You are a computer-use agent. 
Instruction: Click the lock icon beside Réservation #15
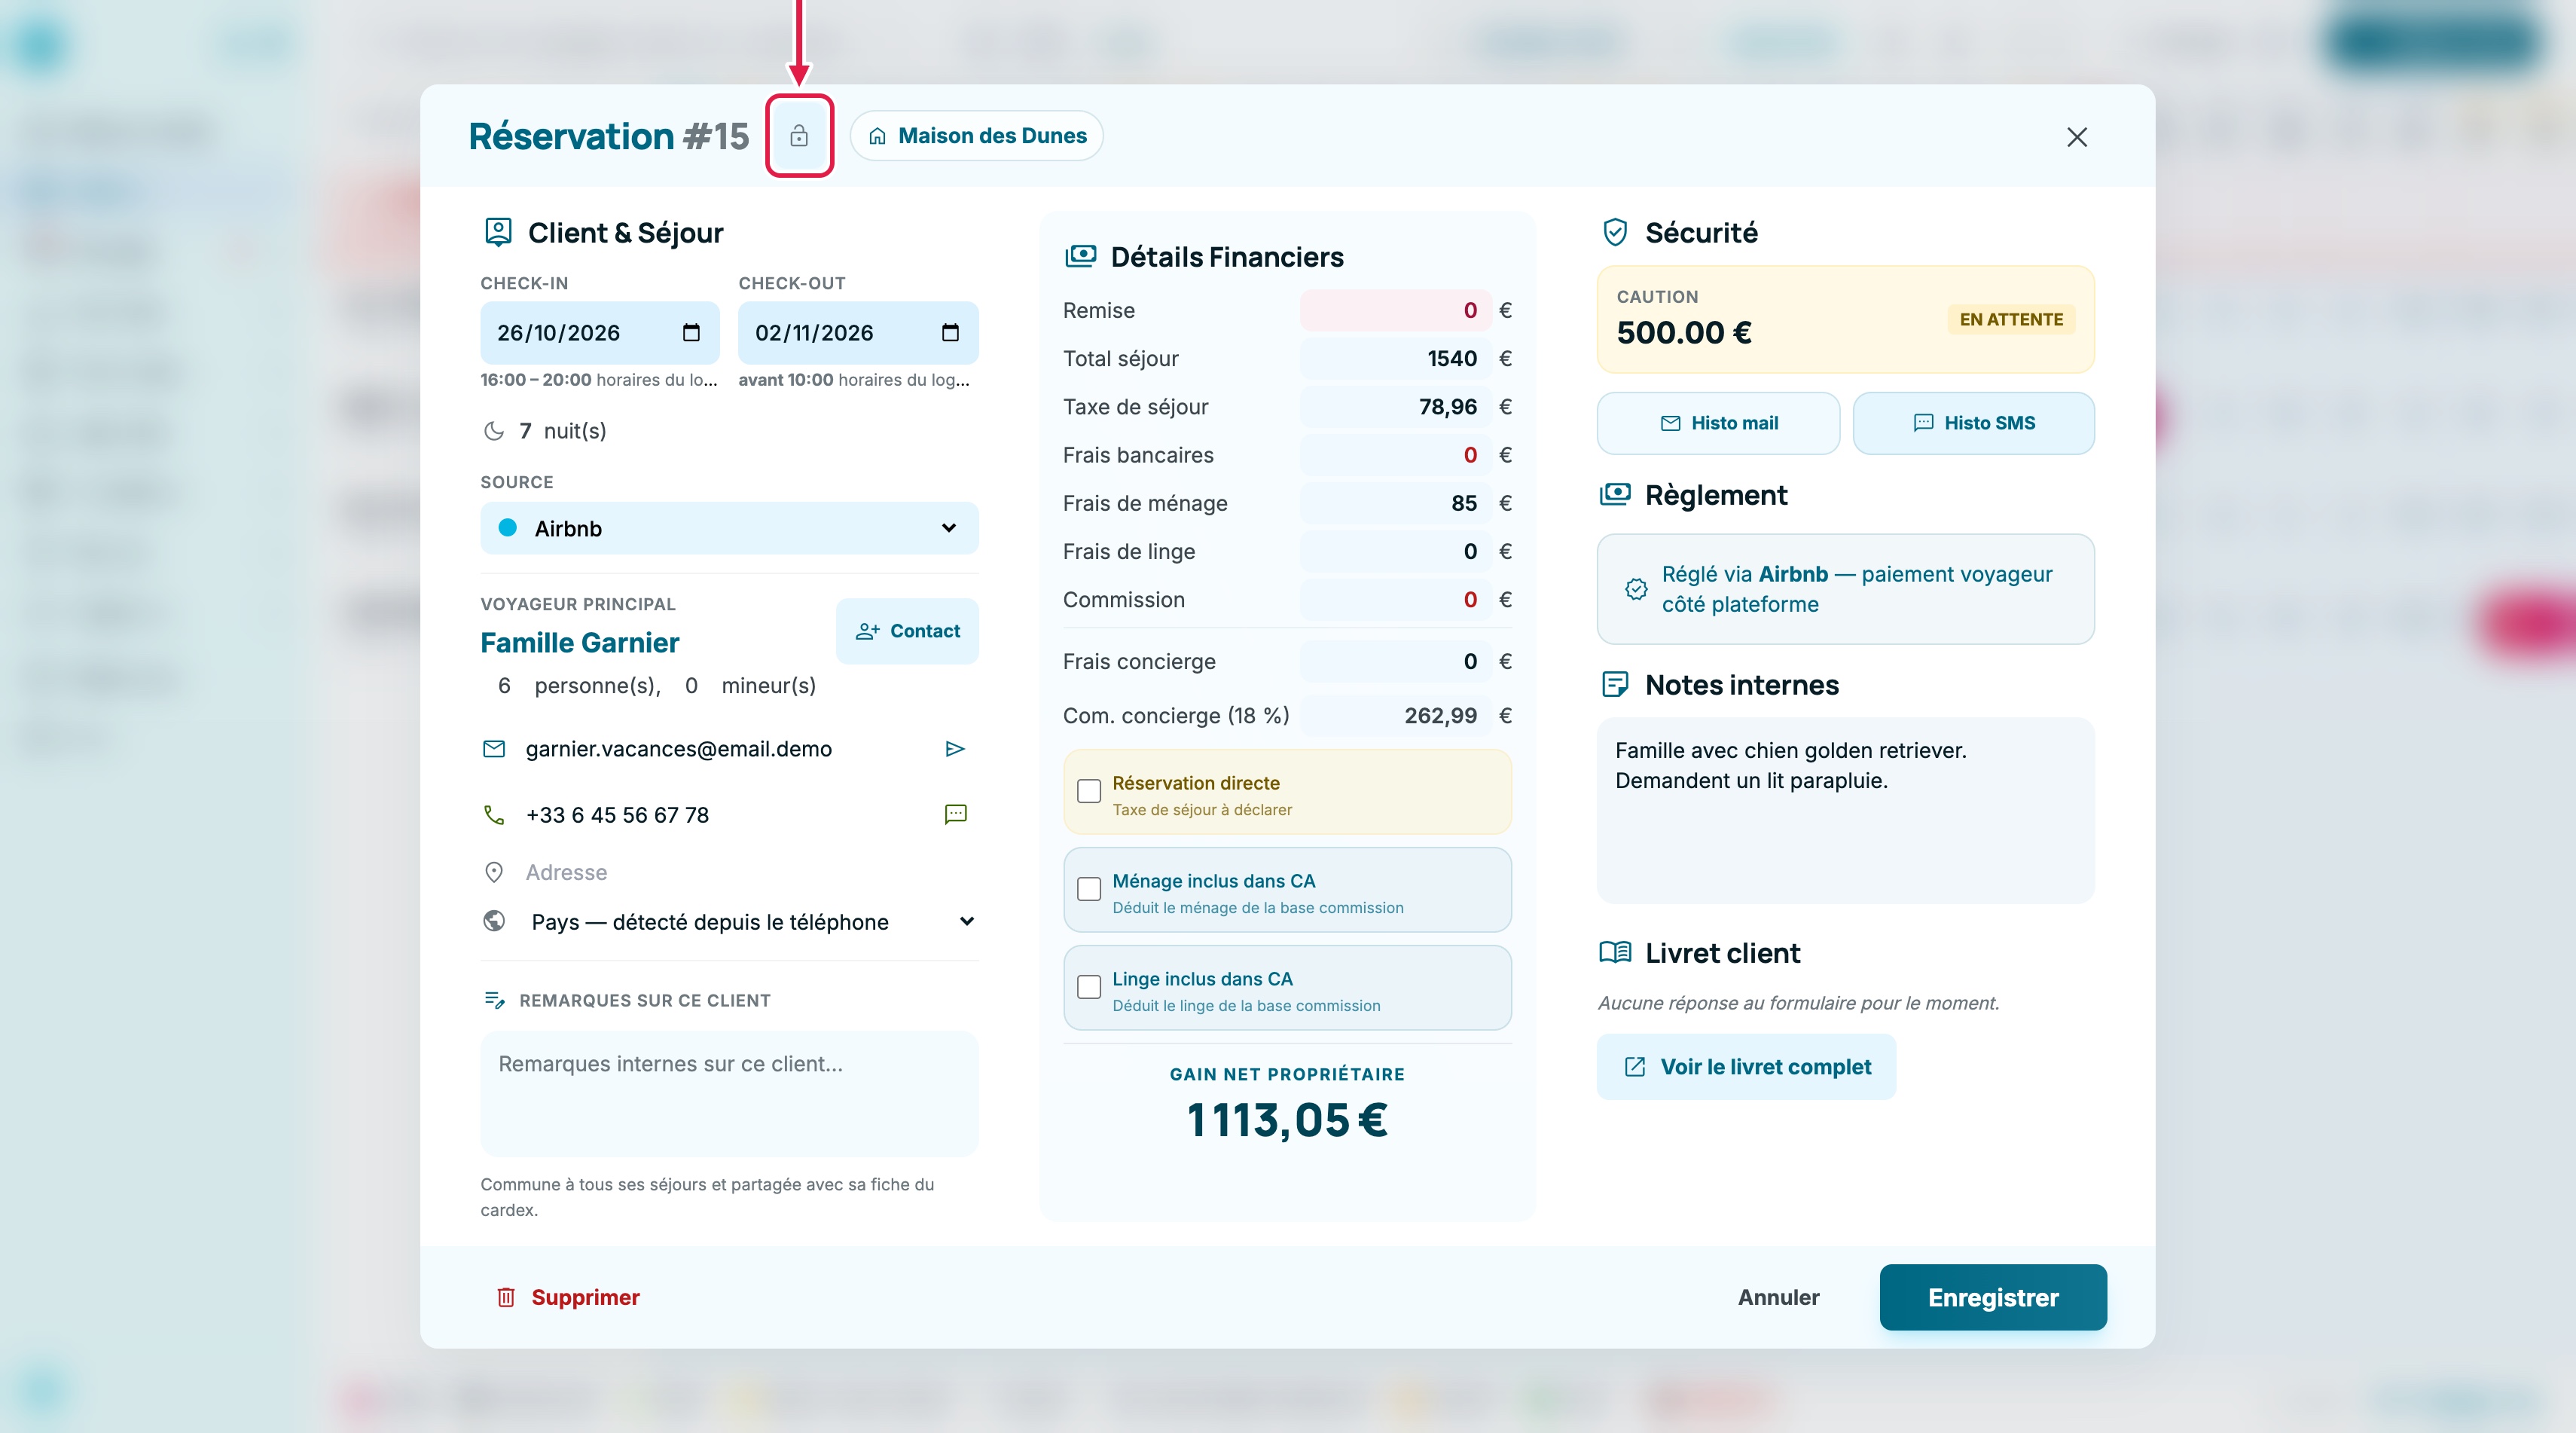pos(798,136)
